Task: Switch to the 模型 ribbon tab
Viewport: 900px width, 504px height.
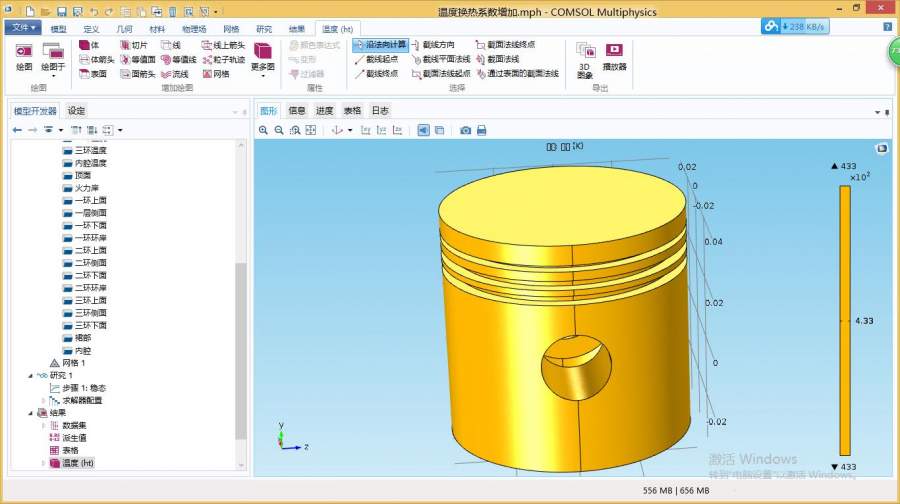Action: coord(58,29)
